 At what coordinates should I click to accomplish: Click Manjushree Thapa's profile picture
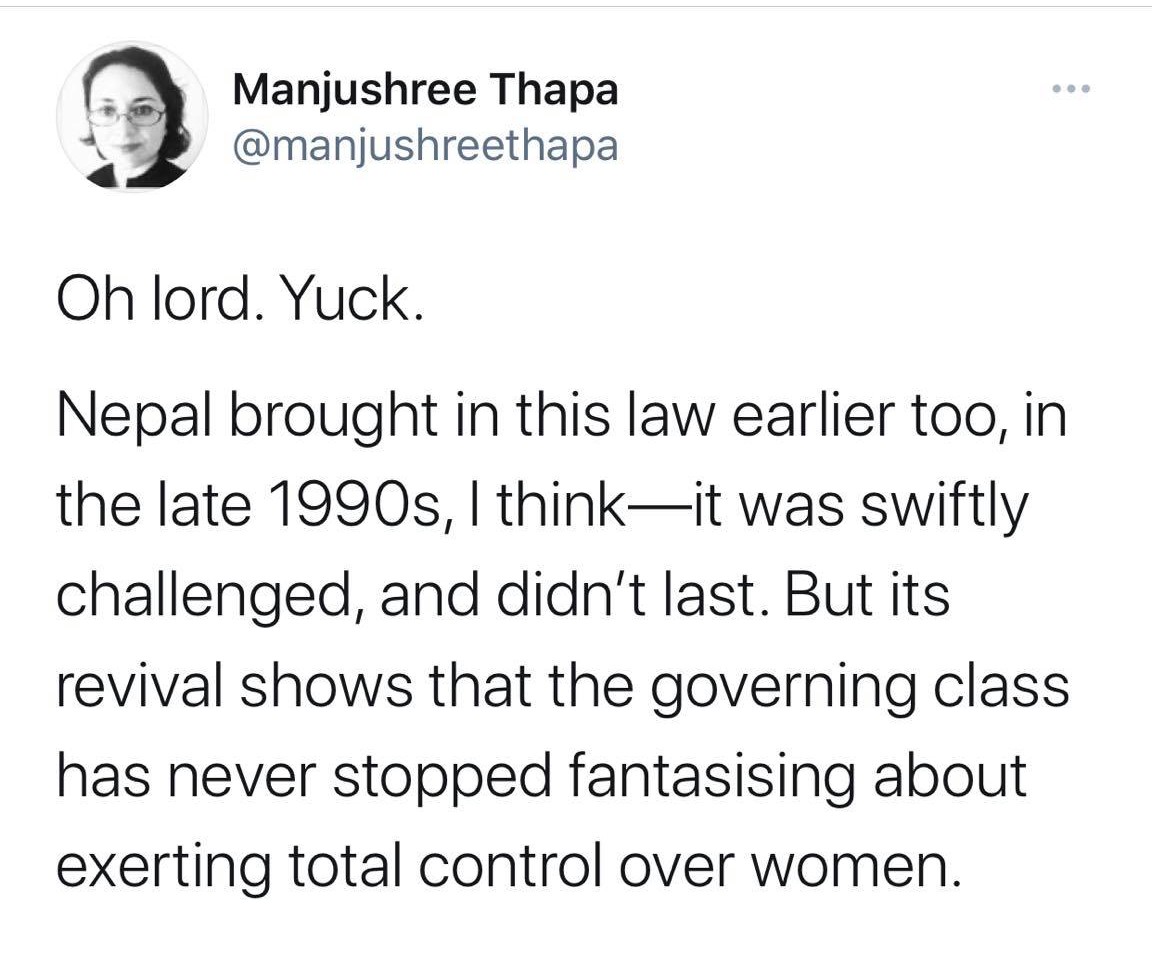point(132,117)
